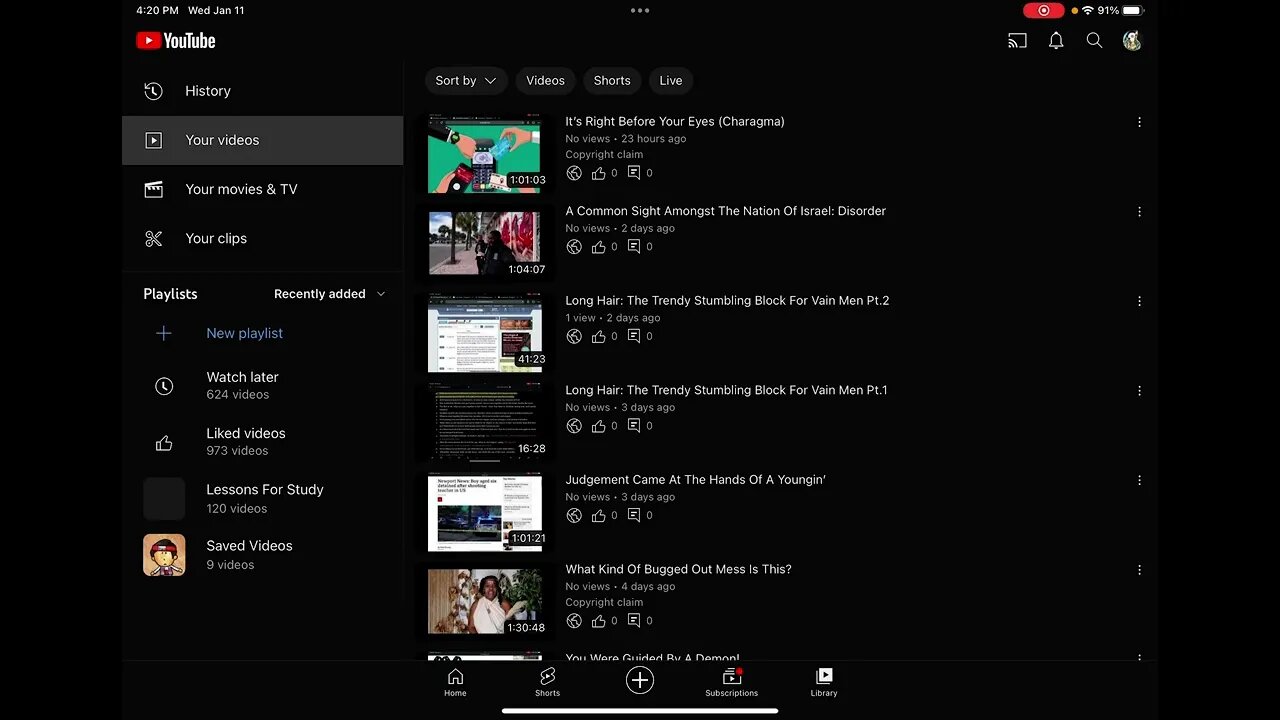
Task: Switch to Shorts in bottom bar
Action: (547, 682)
